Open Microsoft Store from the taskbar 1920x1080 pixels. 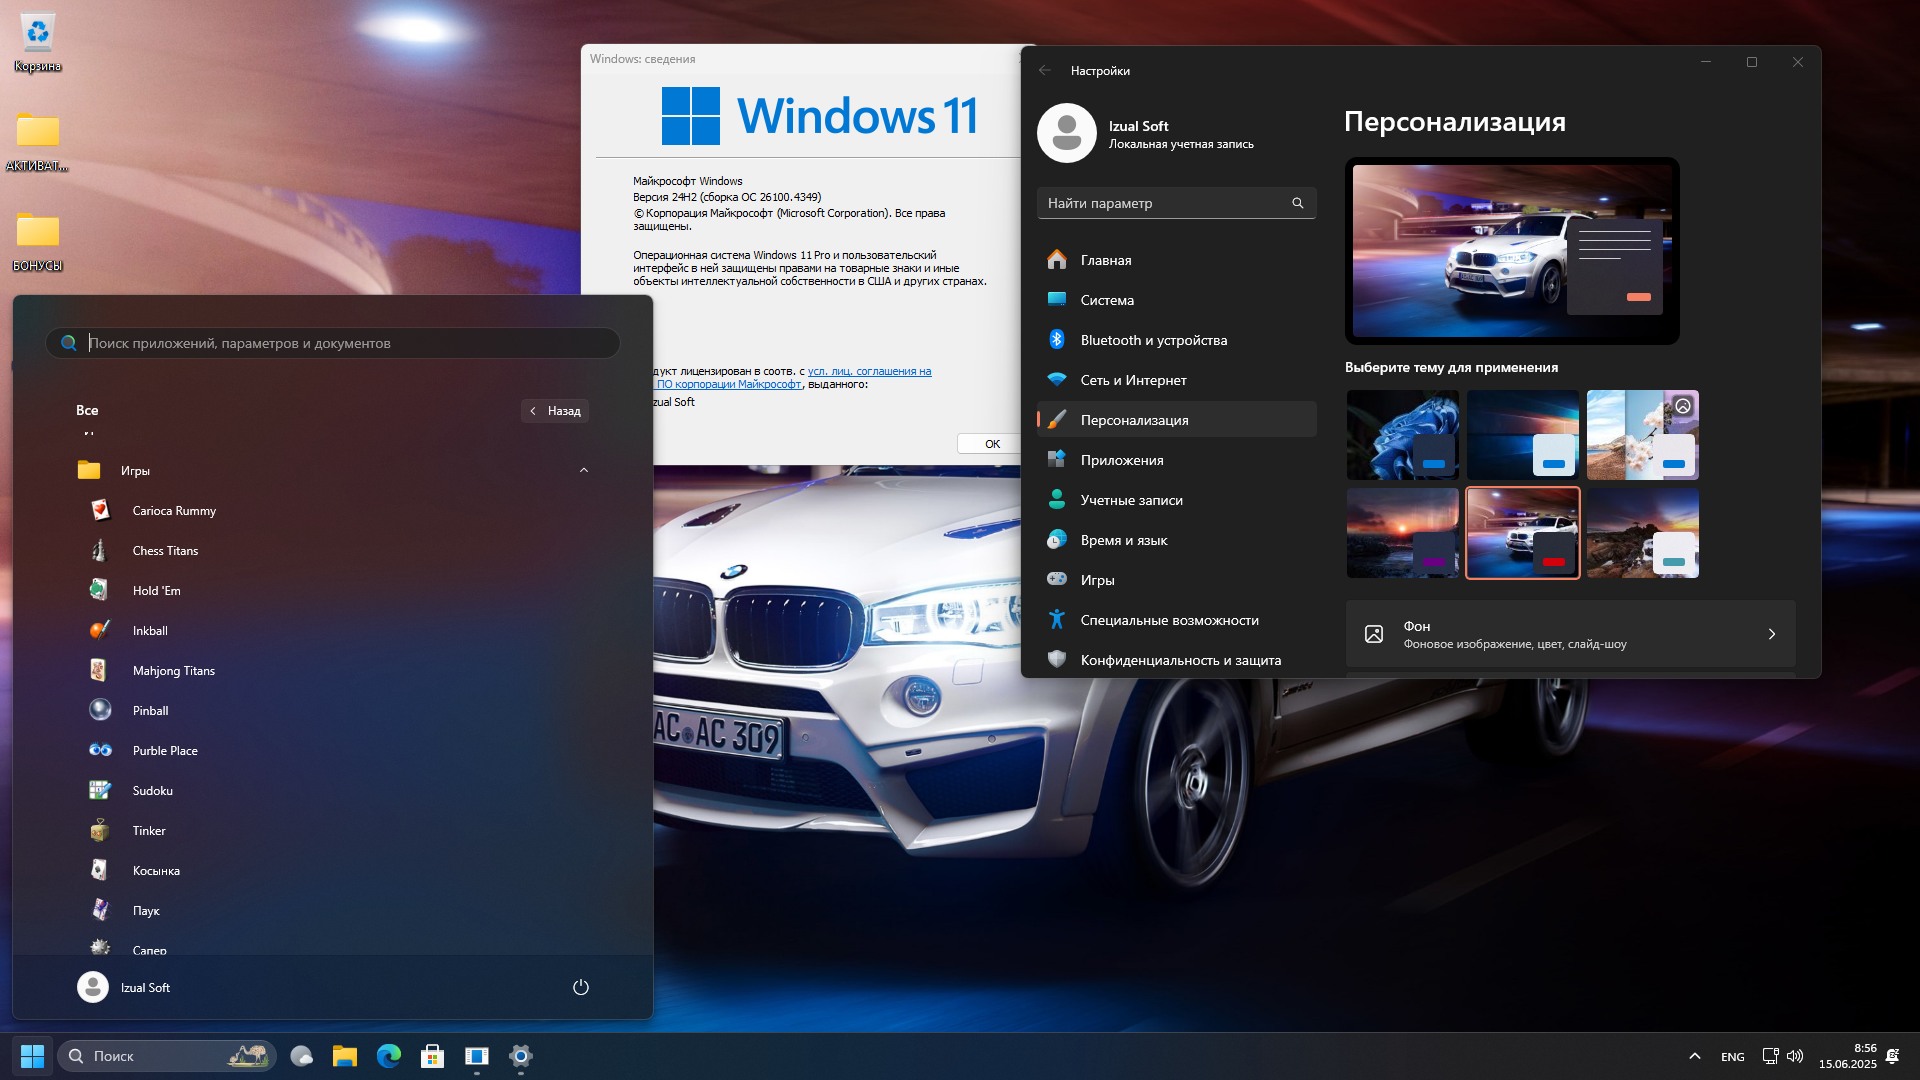(x=433, y=1056)
